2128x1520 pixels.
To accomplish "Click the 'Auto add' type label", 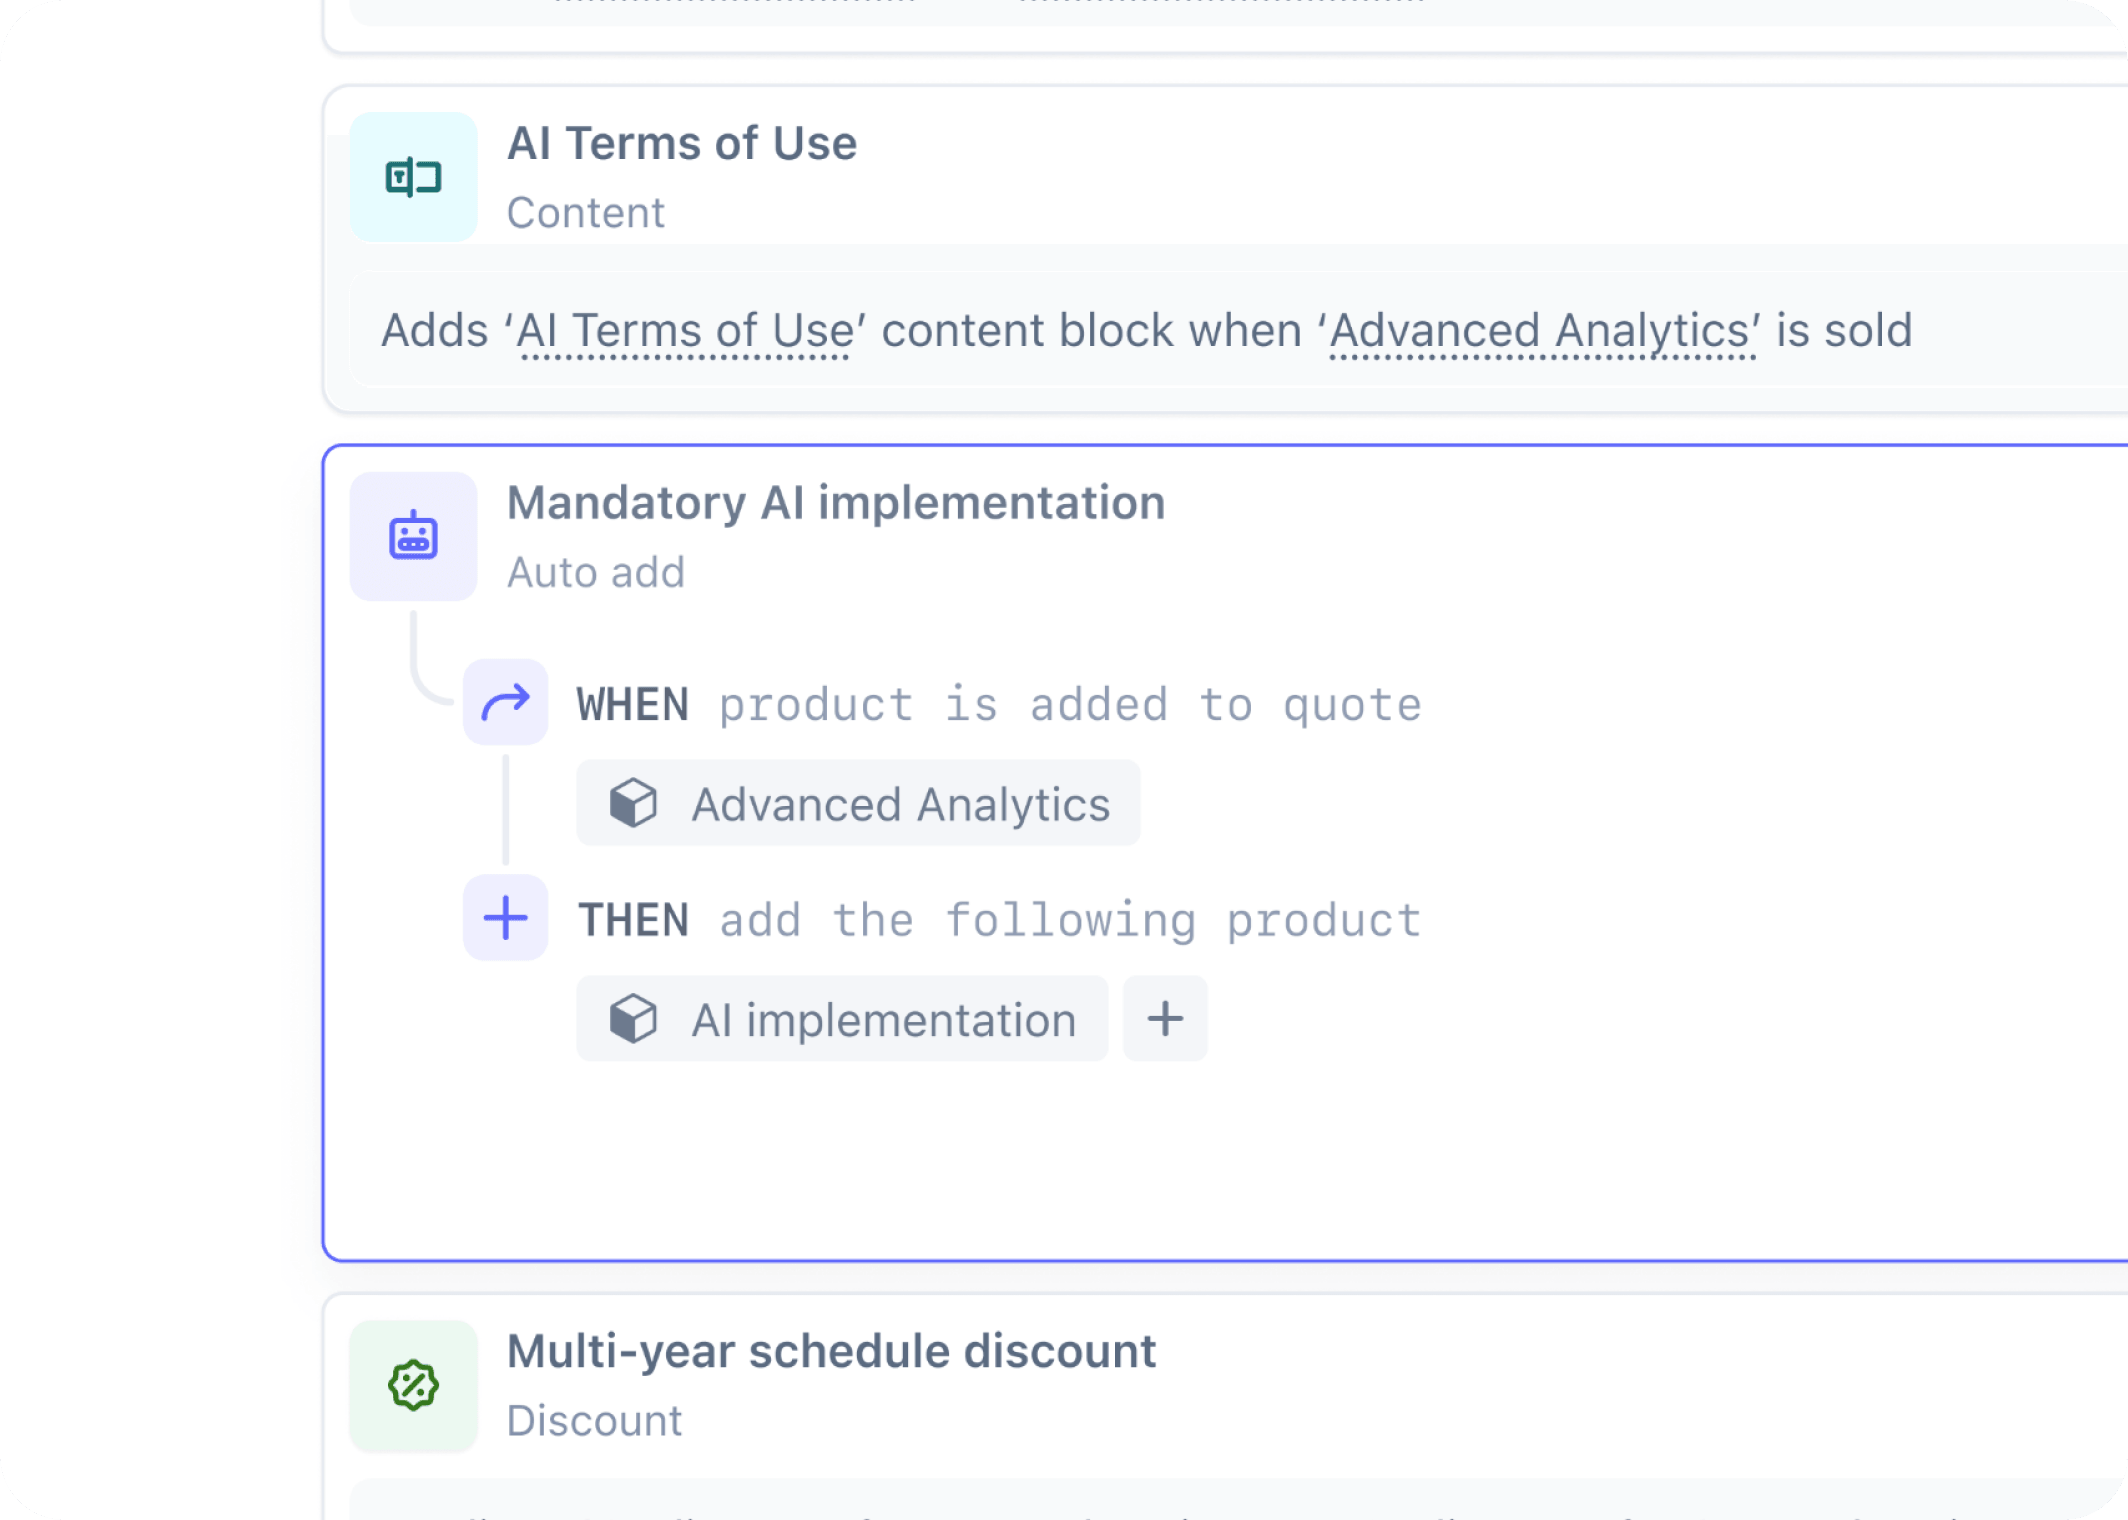I will [596, 572].
